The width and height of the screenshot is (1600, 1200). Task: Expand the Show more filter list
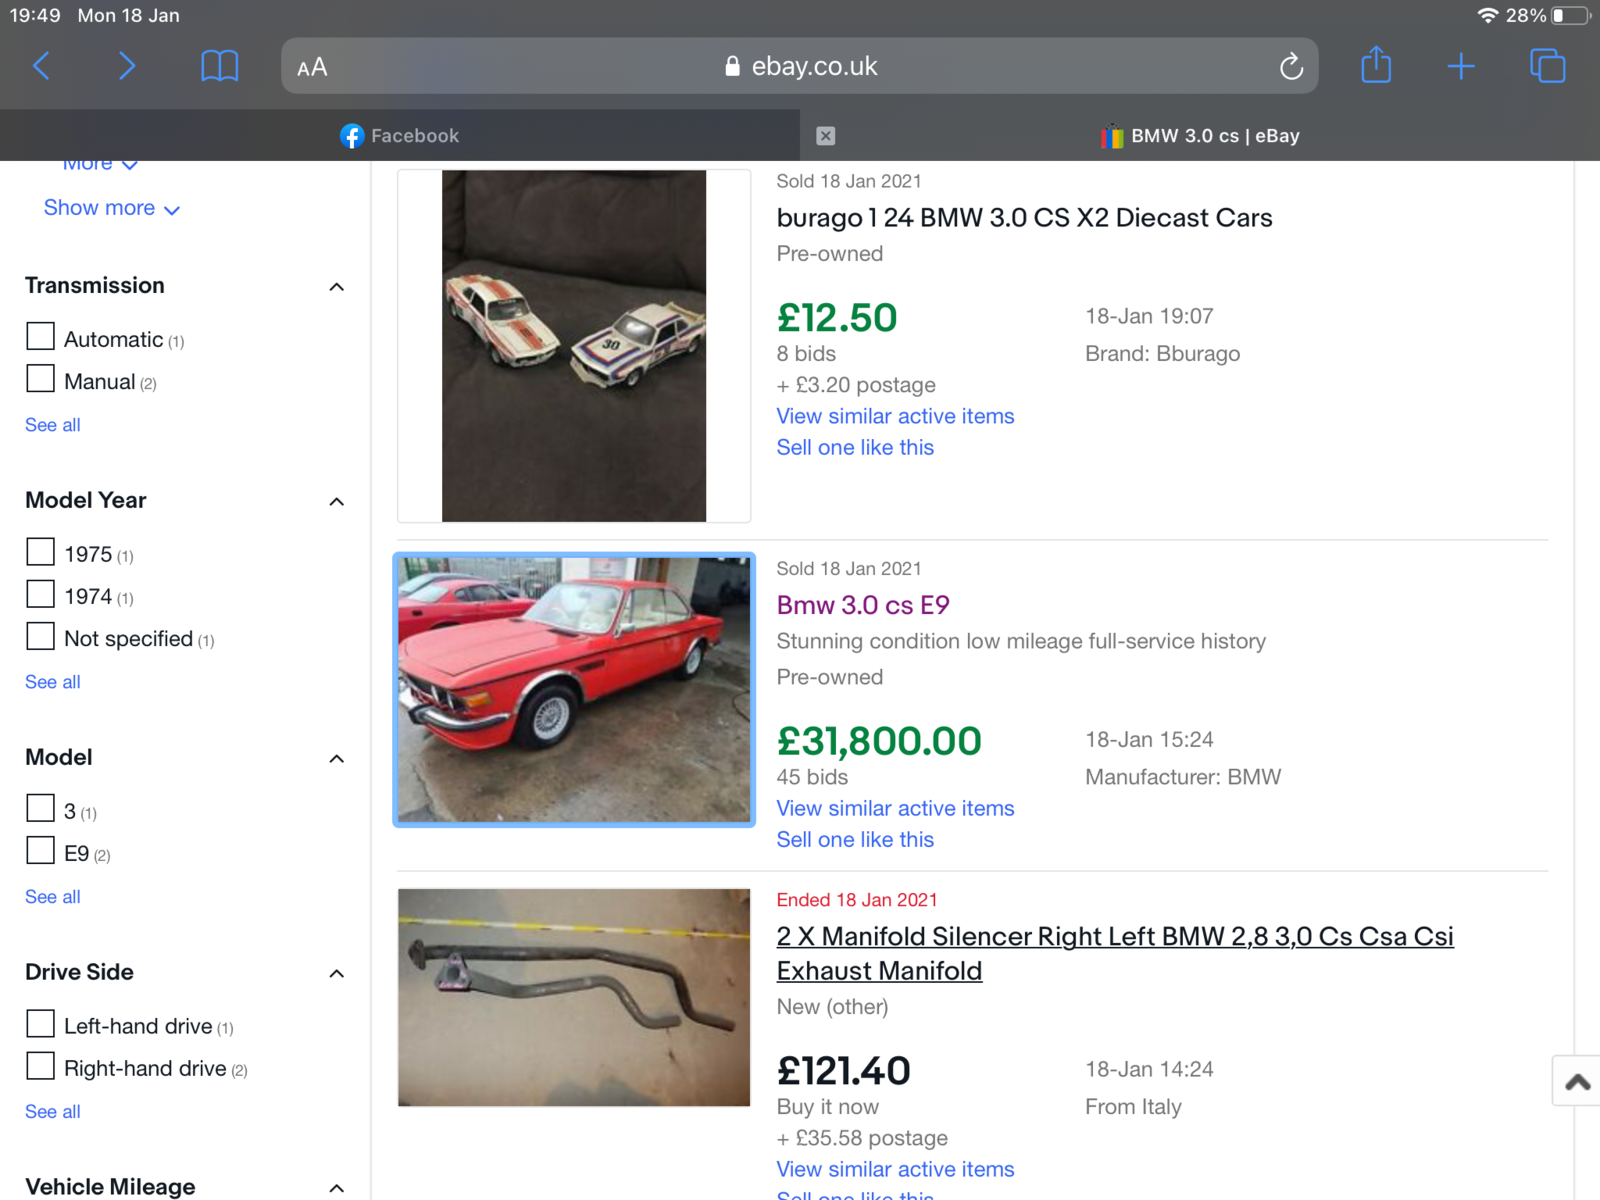[x=112, y=208]
